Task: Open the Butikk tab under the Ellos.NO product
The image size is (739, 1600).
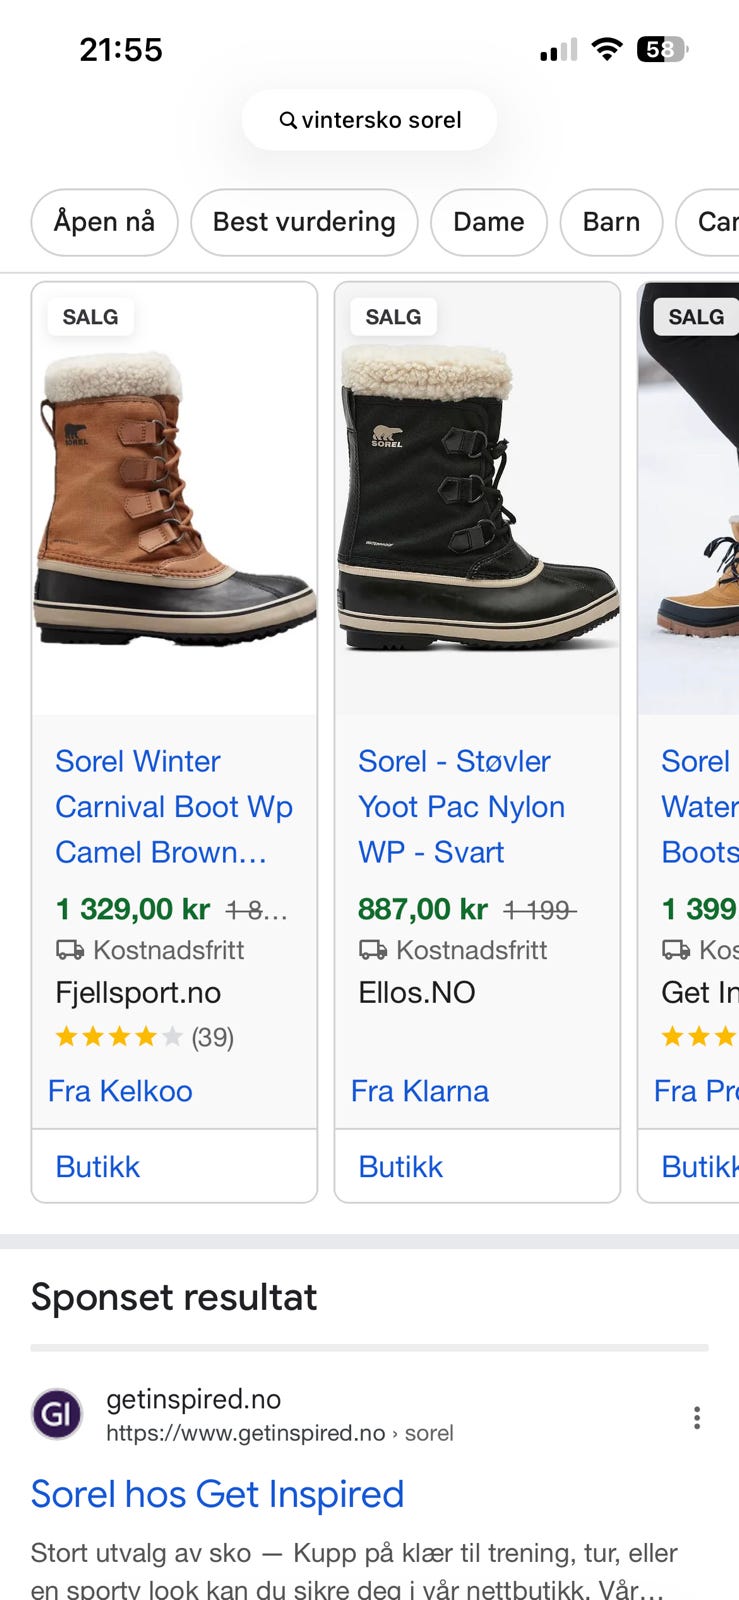Action: [x=401, y=1167]
